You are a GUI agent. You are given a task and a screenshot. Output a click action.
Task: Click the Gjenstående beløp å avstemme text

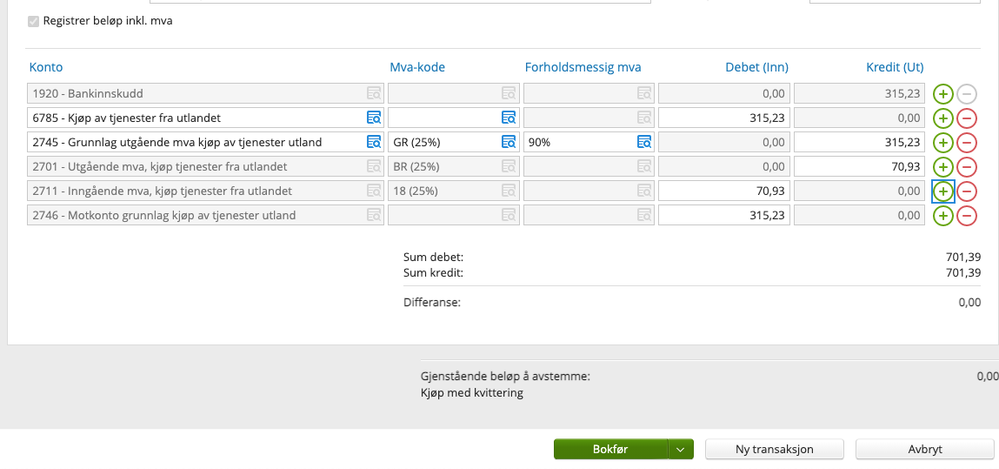click(506, 376)
